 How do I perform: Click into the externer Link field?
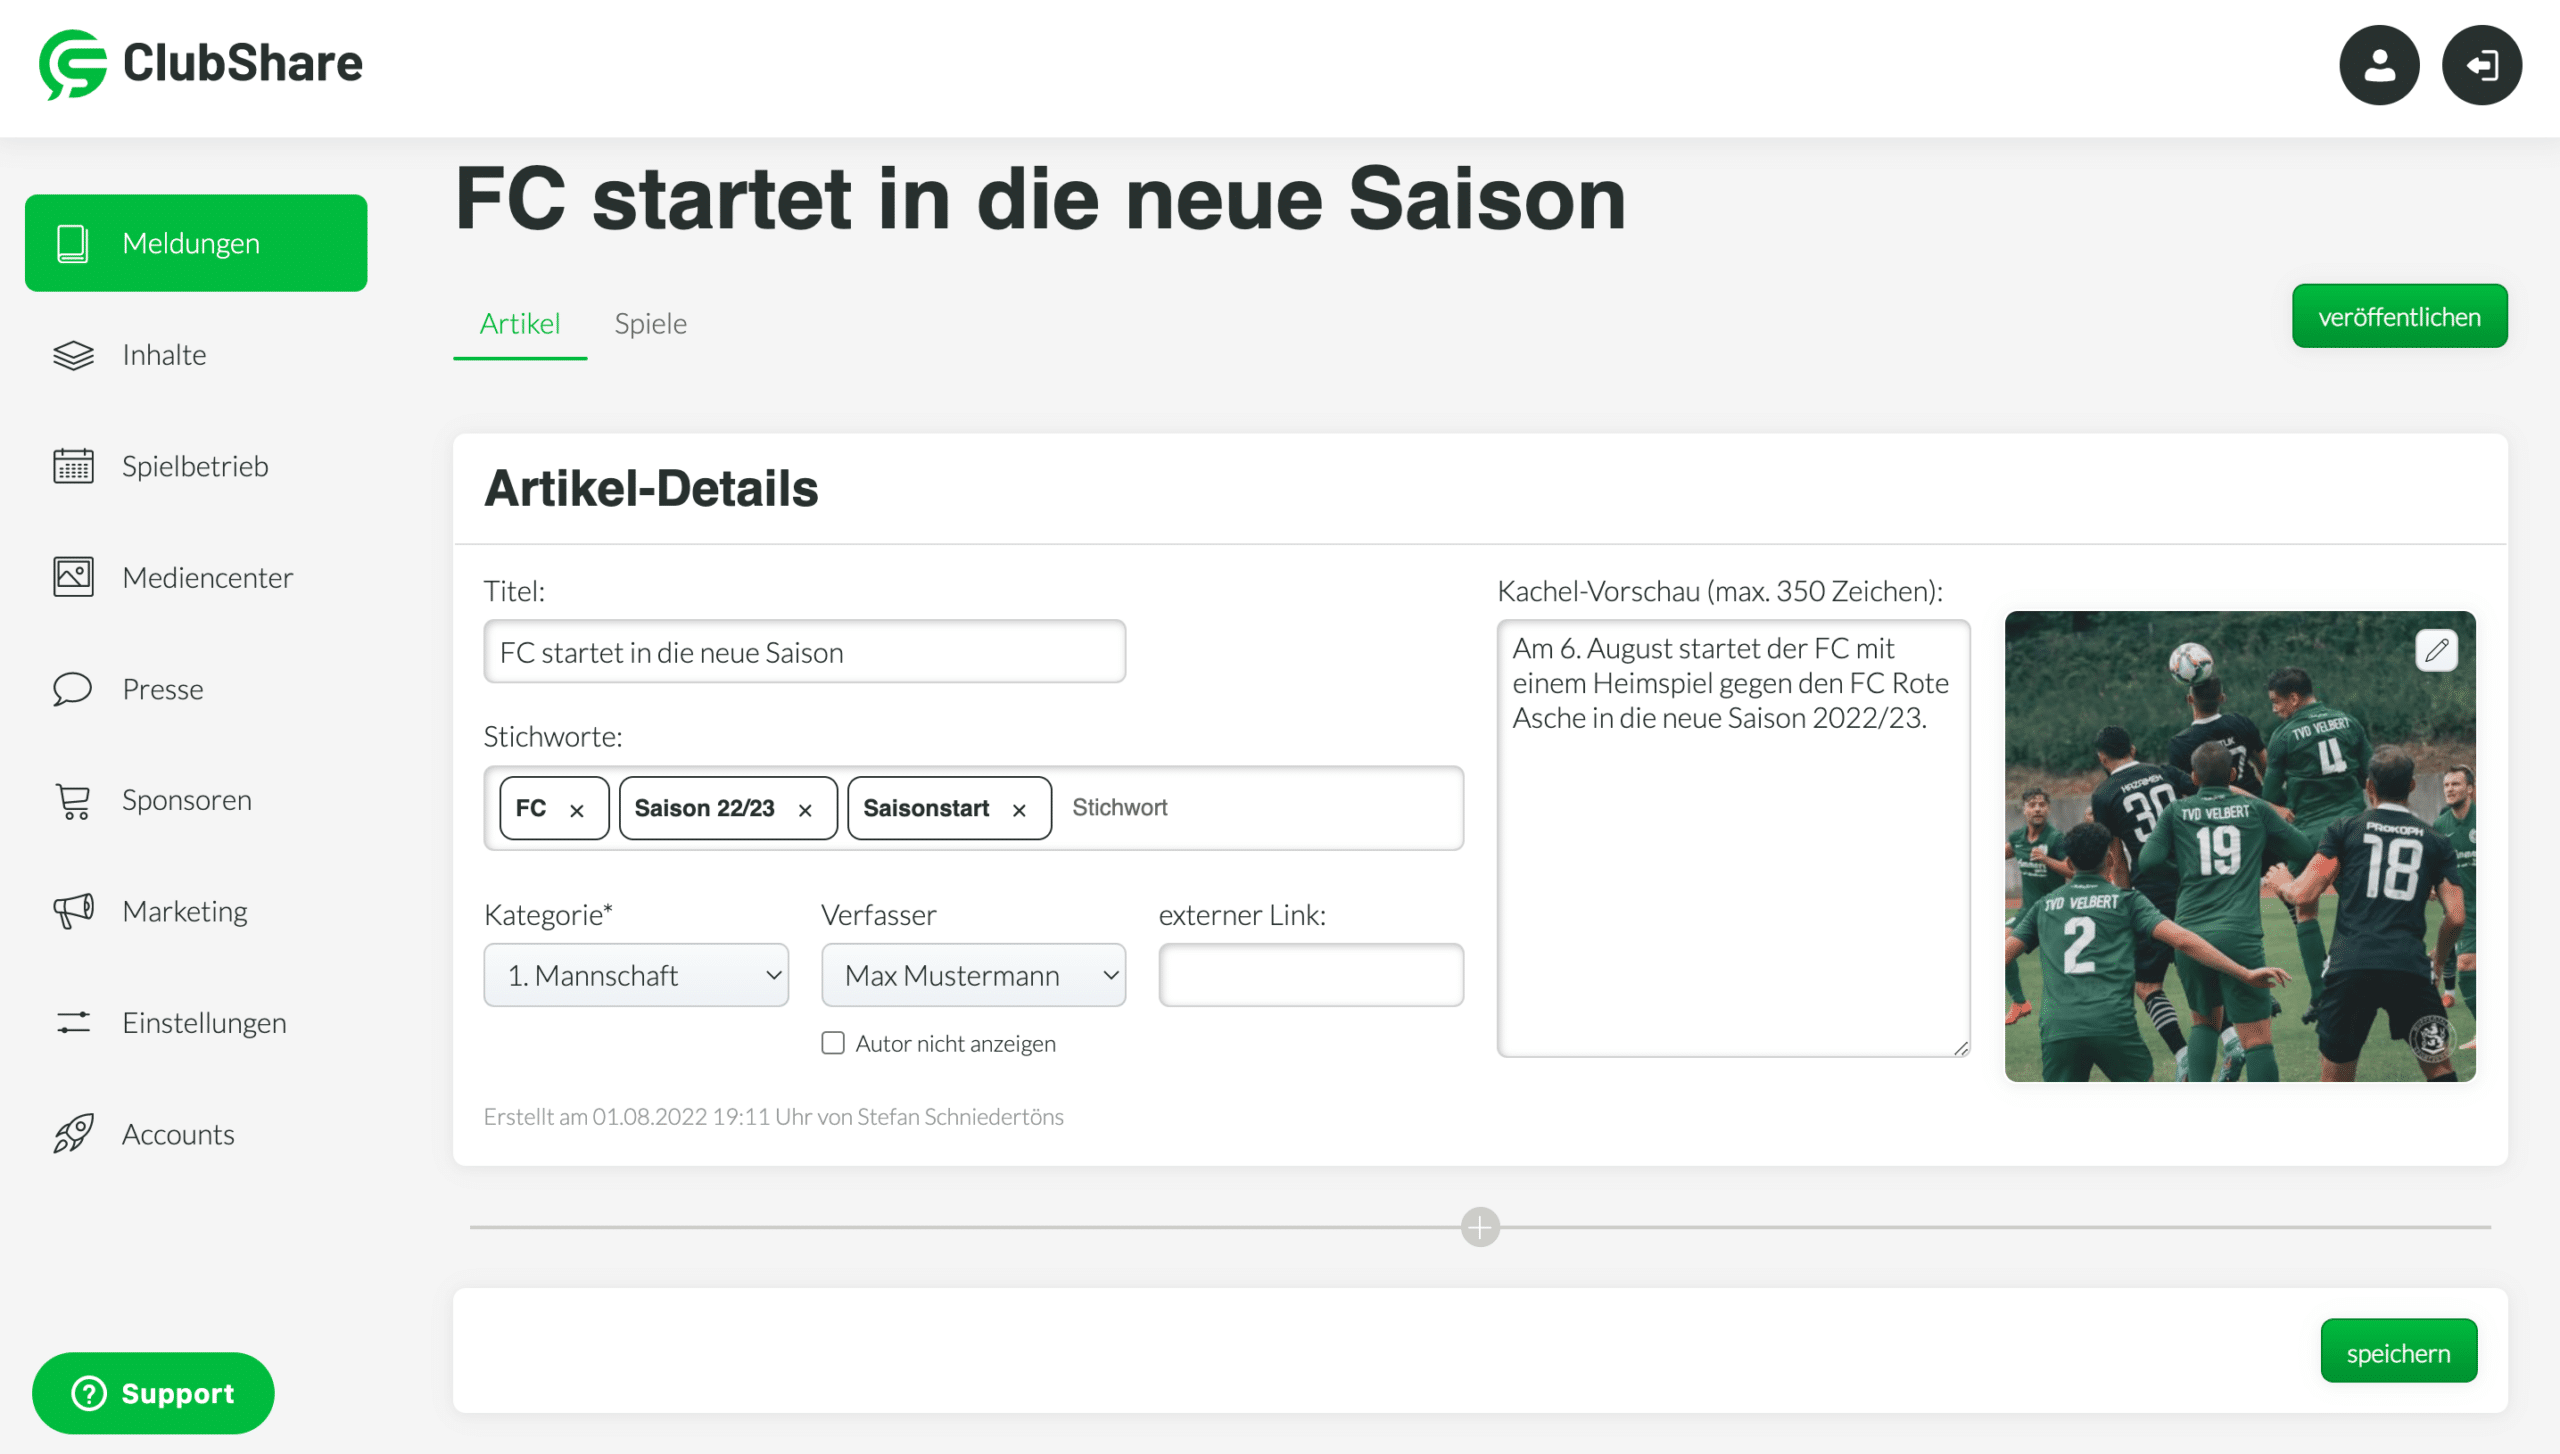(x=1310, y=975)
